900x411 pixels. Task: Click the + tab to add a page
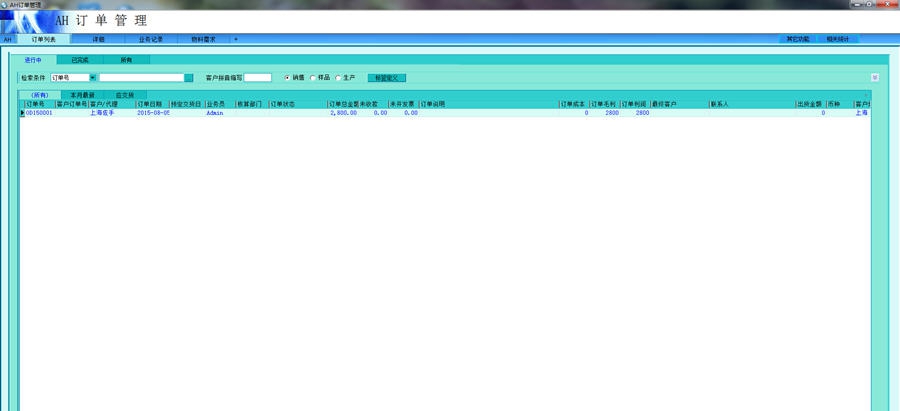click(x=235, y=40)
